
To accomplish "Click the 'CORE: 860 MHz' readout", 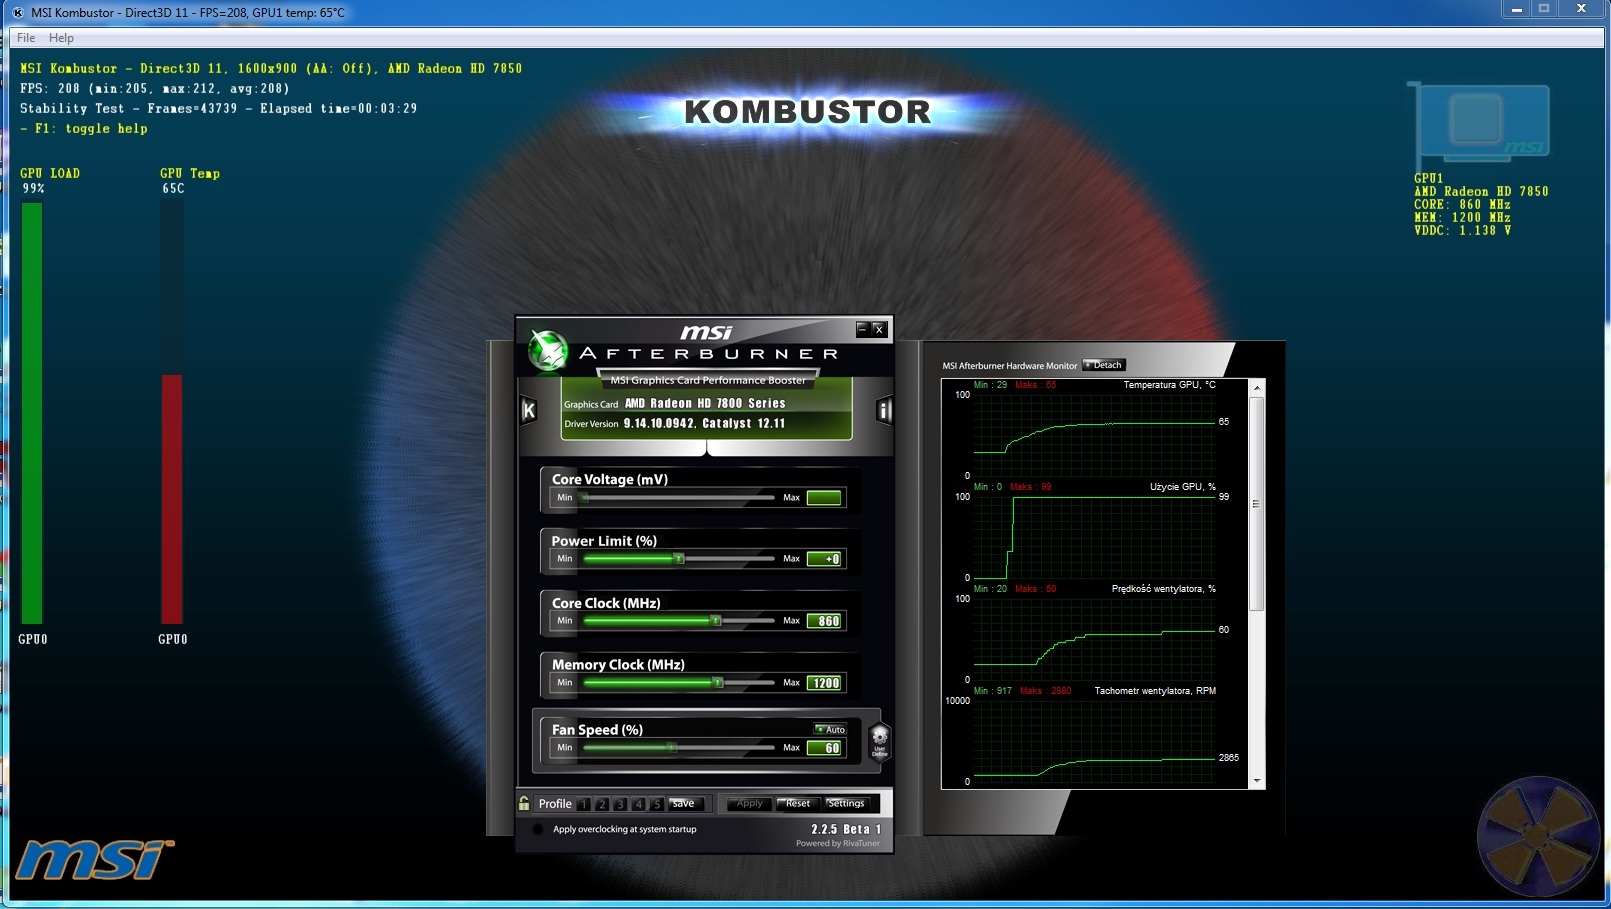I will point(1462,204).
